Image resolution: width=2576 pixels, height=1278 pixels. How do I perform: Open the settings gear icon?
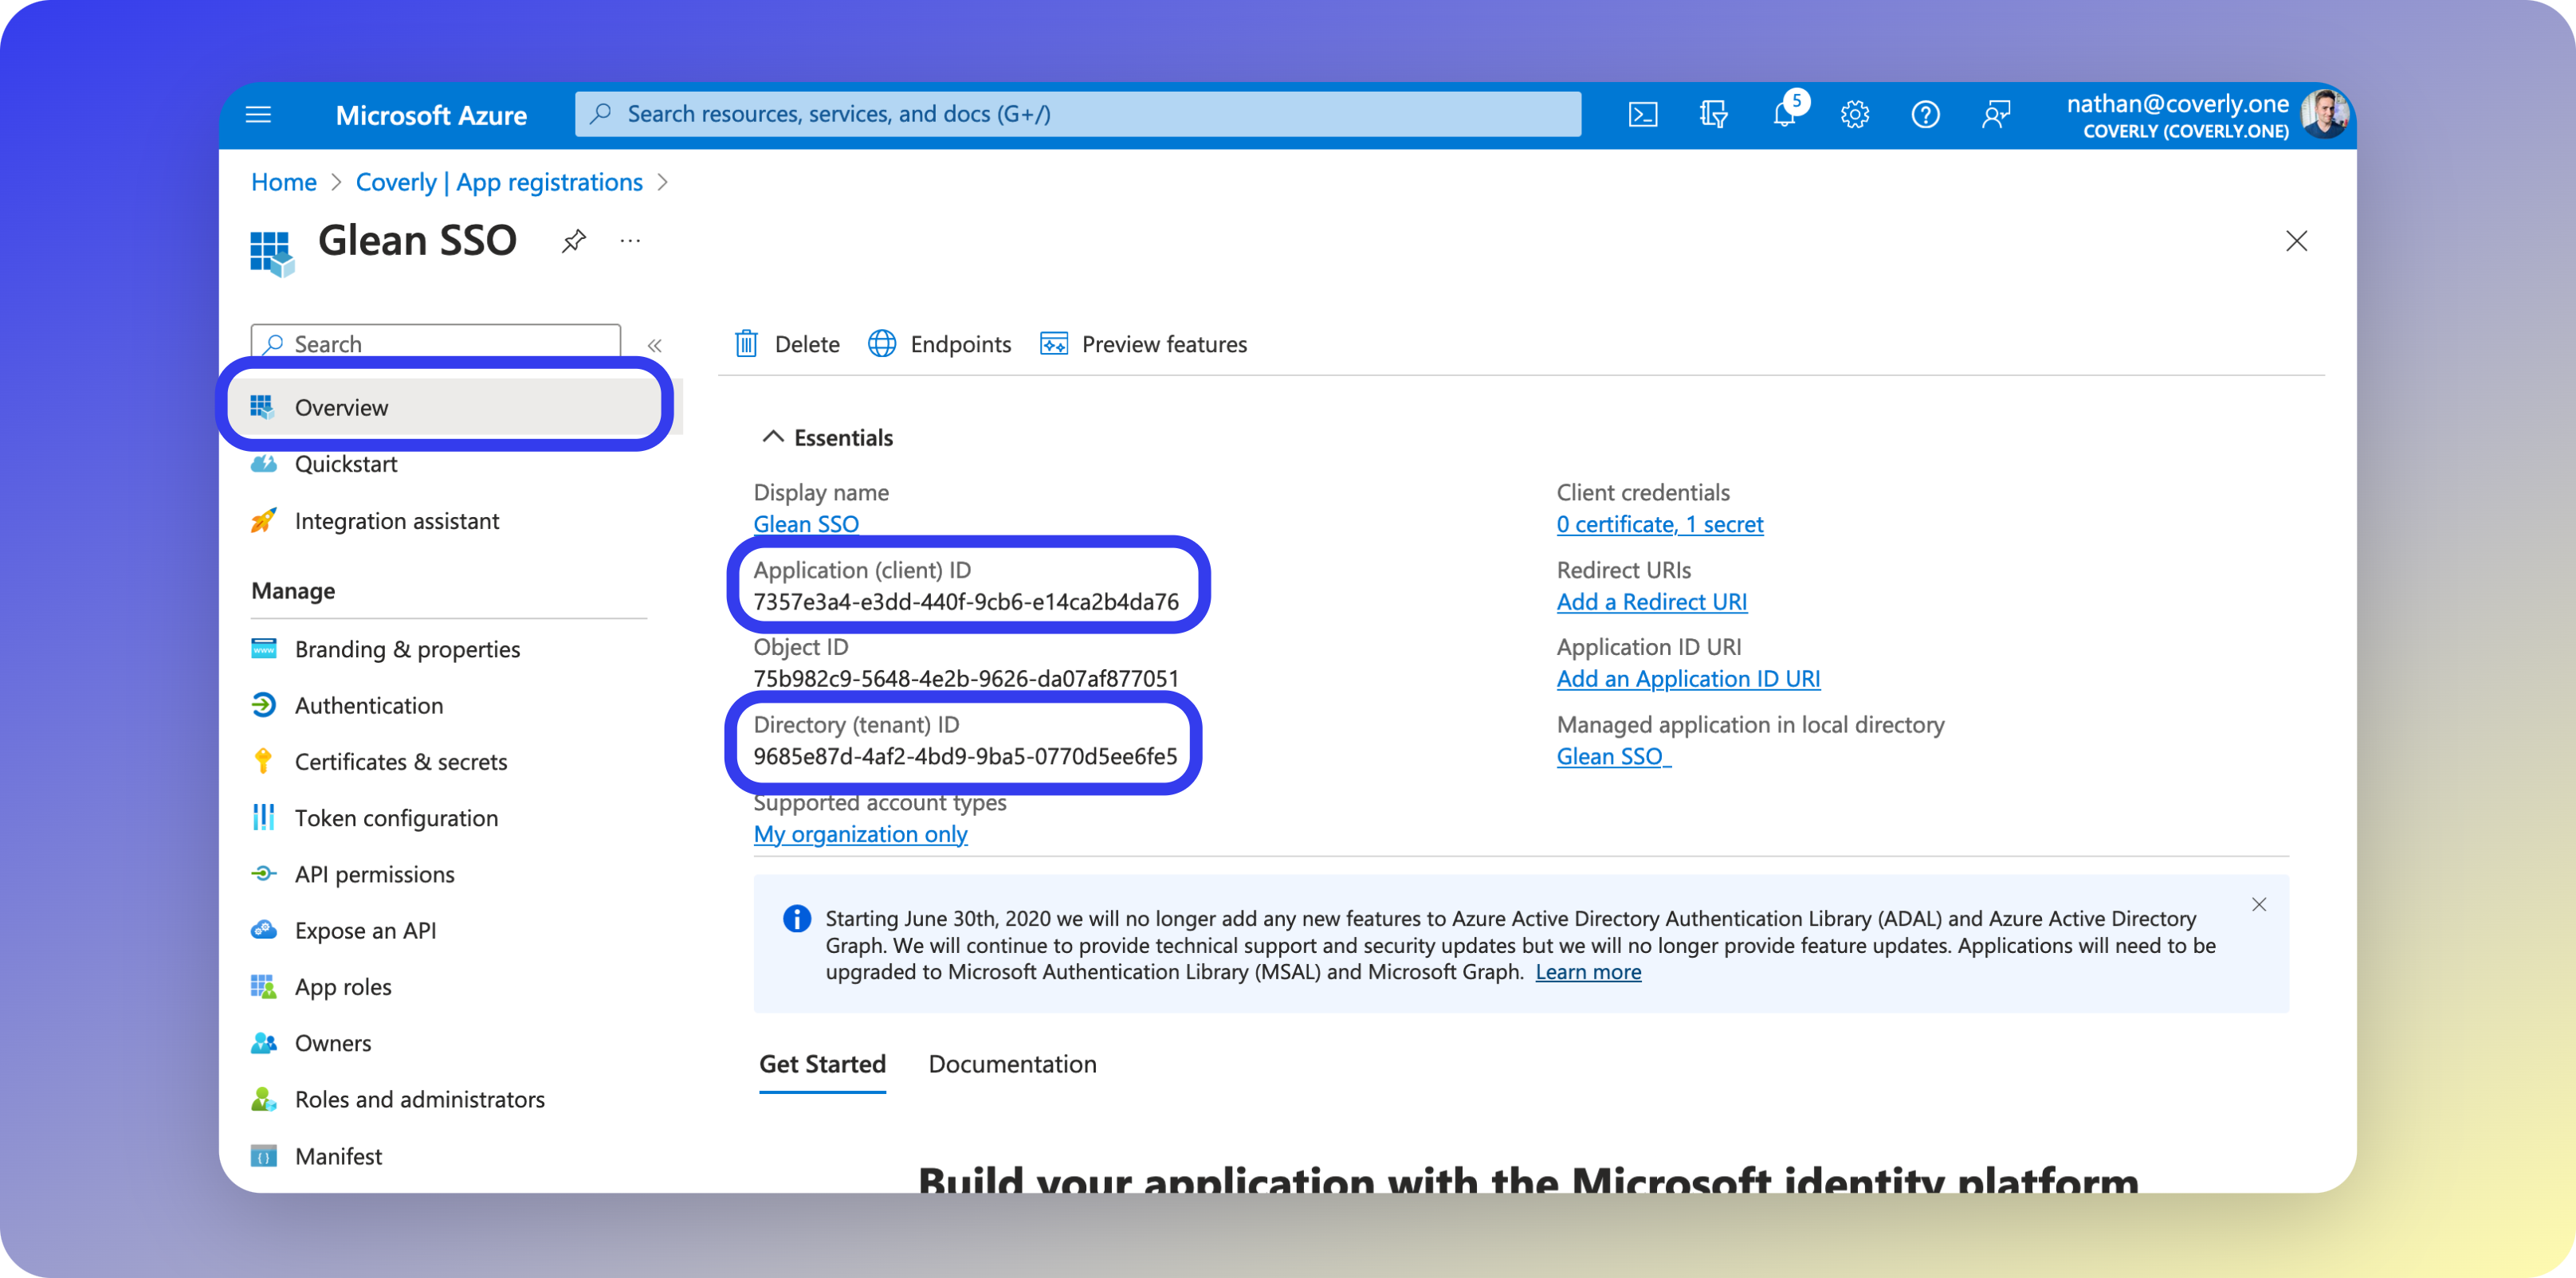[1854, 115]
